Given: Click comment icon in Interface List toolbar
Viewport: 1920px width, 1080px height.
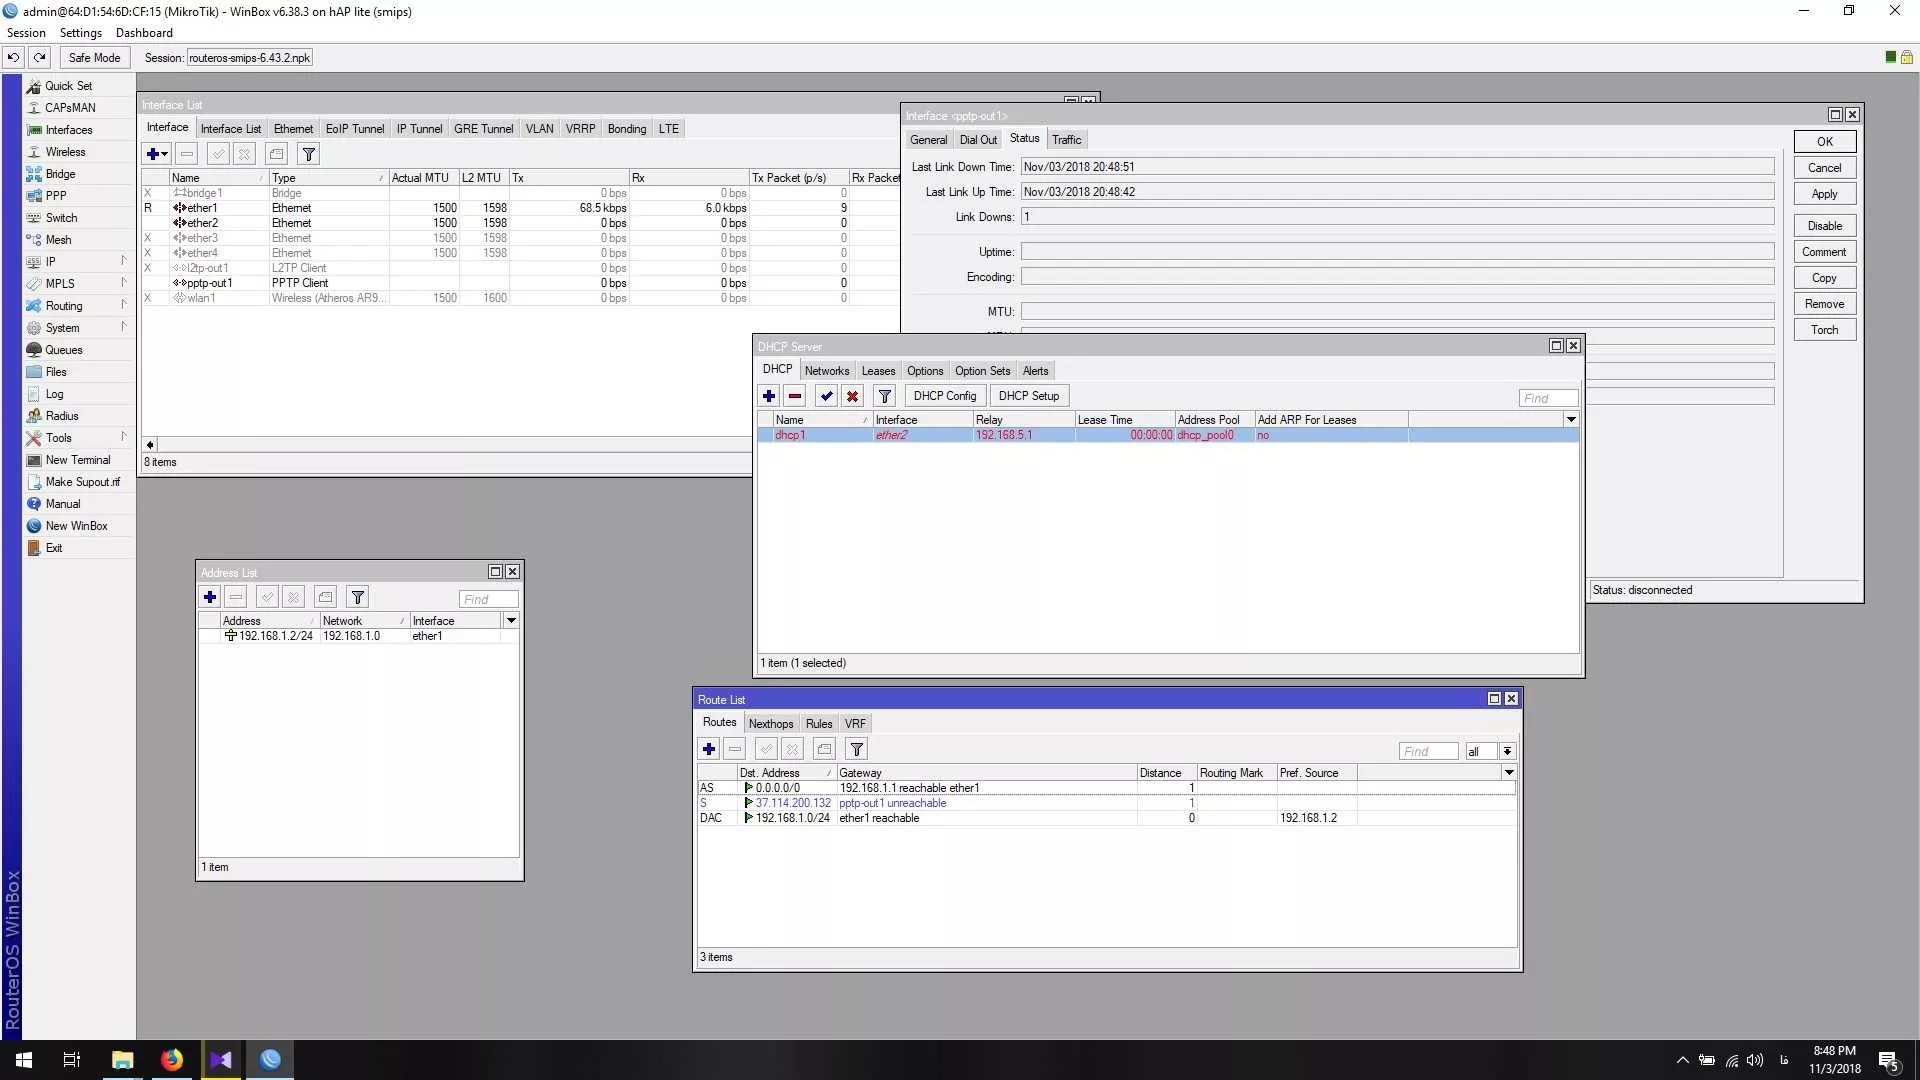Looking at the screenshot, I should coord(277,154).
